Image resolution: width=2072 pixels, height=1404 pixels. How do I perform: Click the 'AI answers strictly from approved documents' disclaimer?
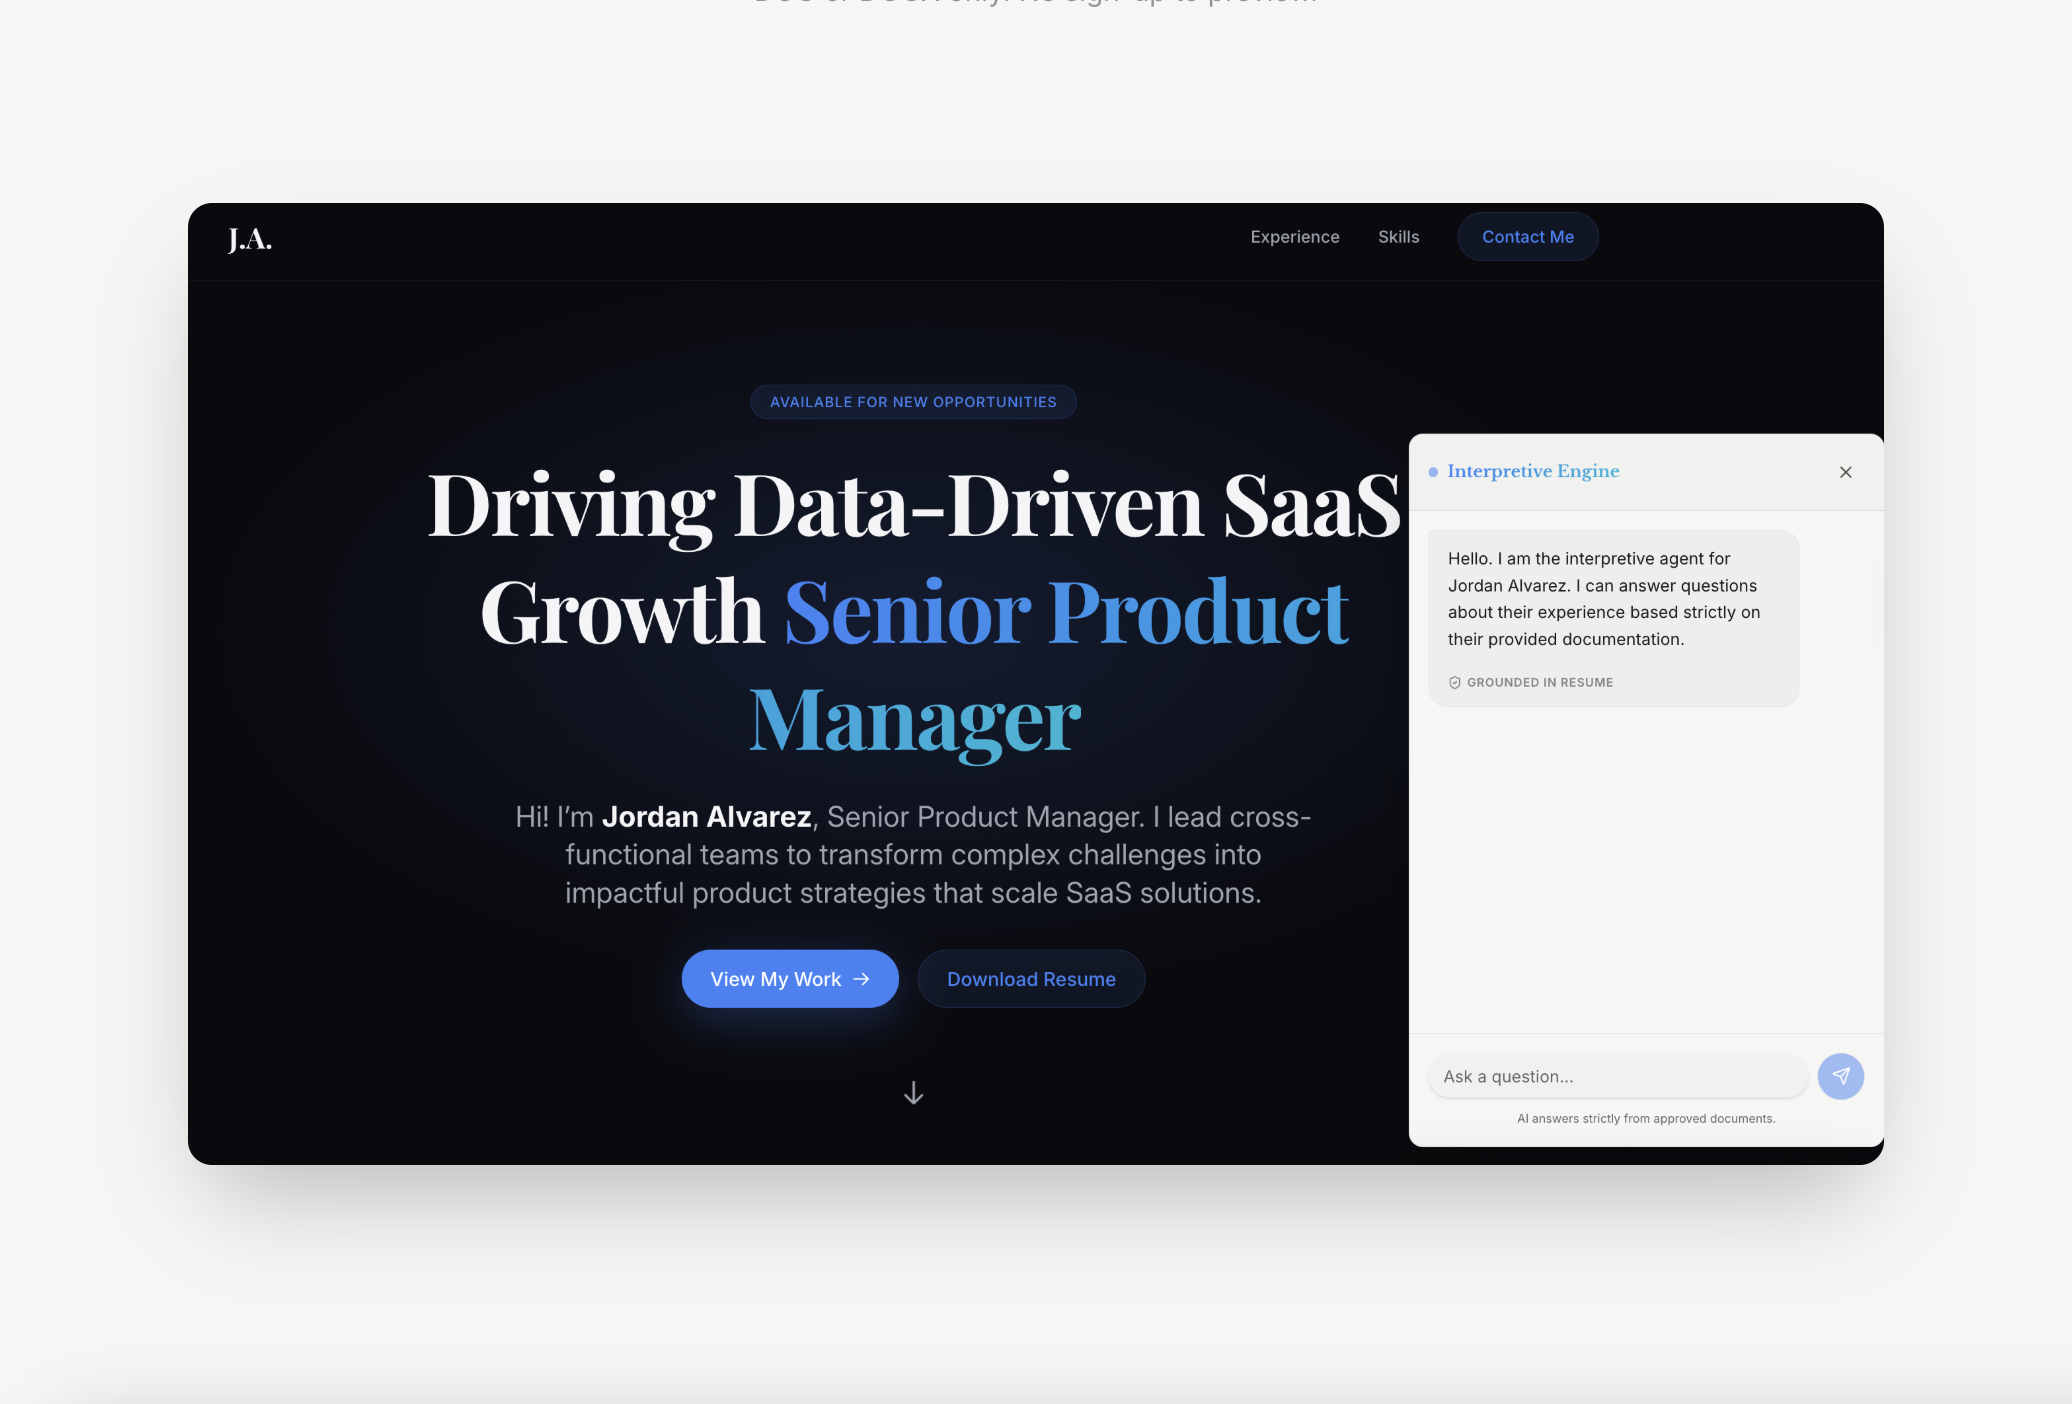point(1646,1118)
